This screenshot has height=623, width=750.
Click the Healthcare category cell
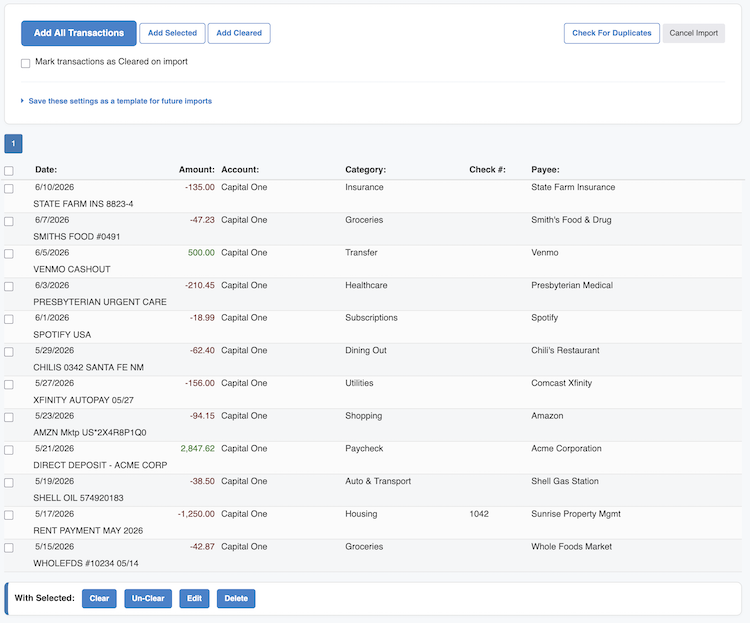click(366, 285)
